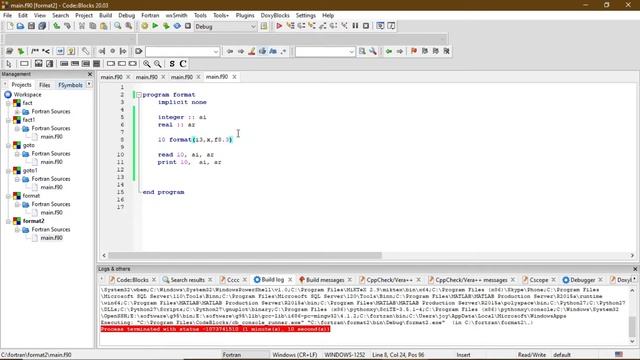
Task: Click the Rebuild icon
Action: point(177,26)
